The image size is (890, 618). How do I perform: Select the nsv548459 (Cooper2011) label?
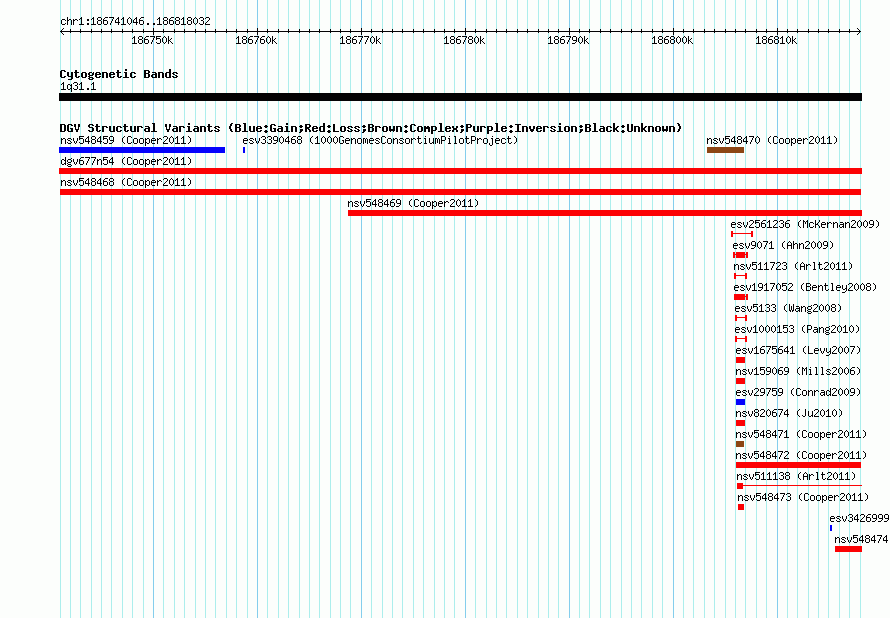(126, 140)
